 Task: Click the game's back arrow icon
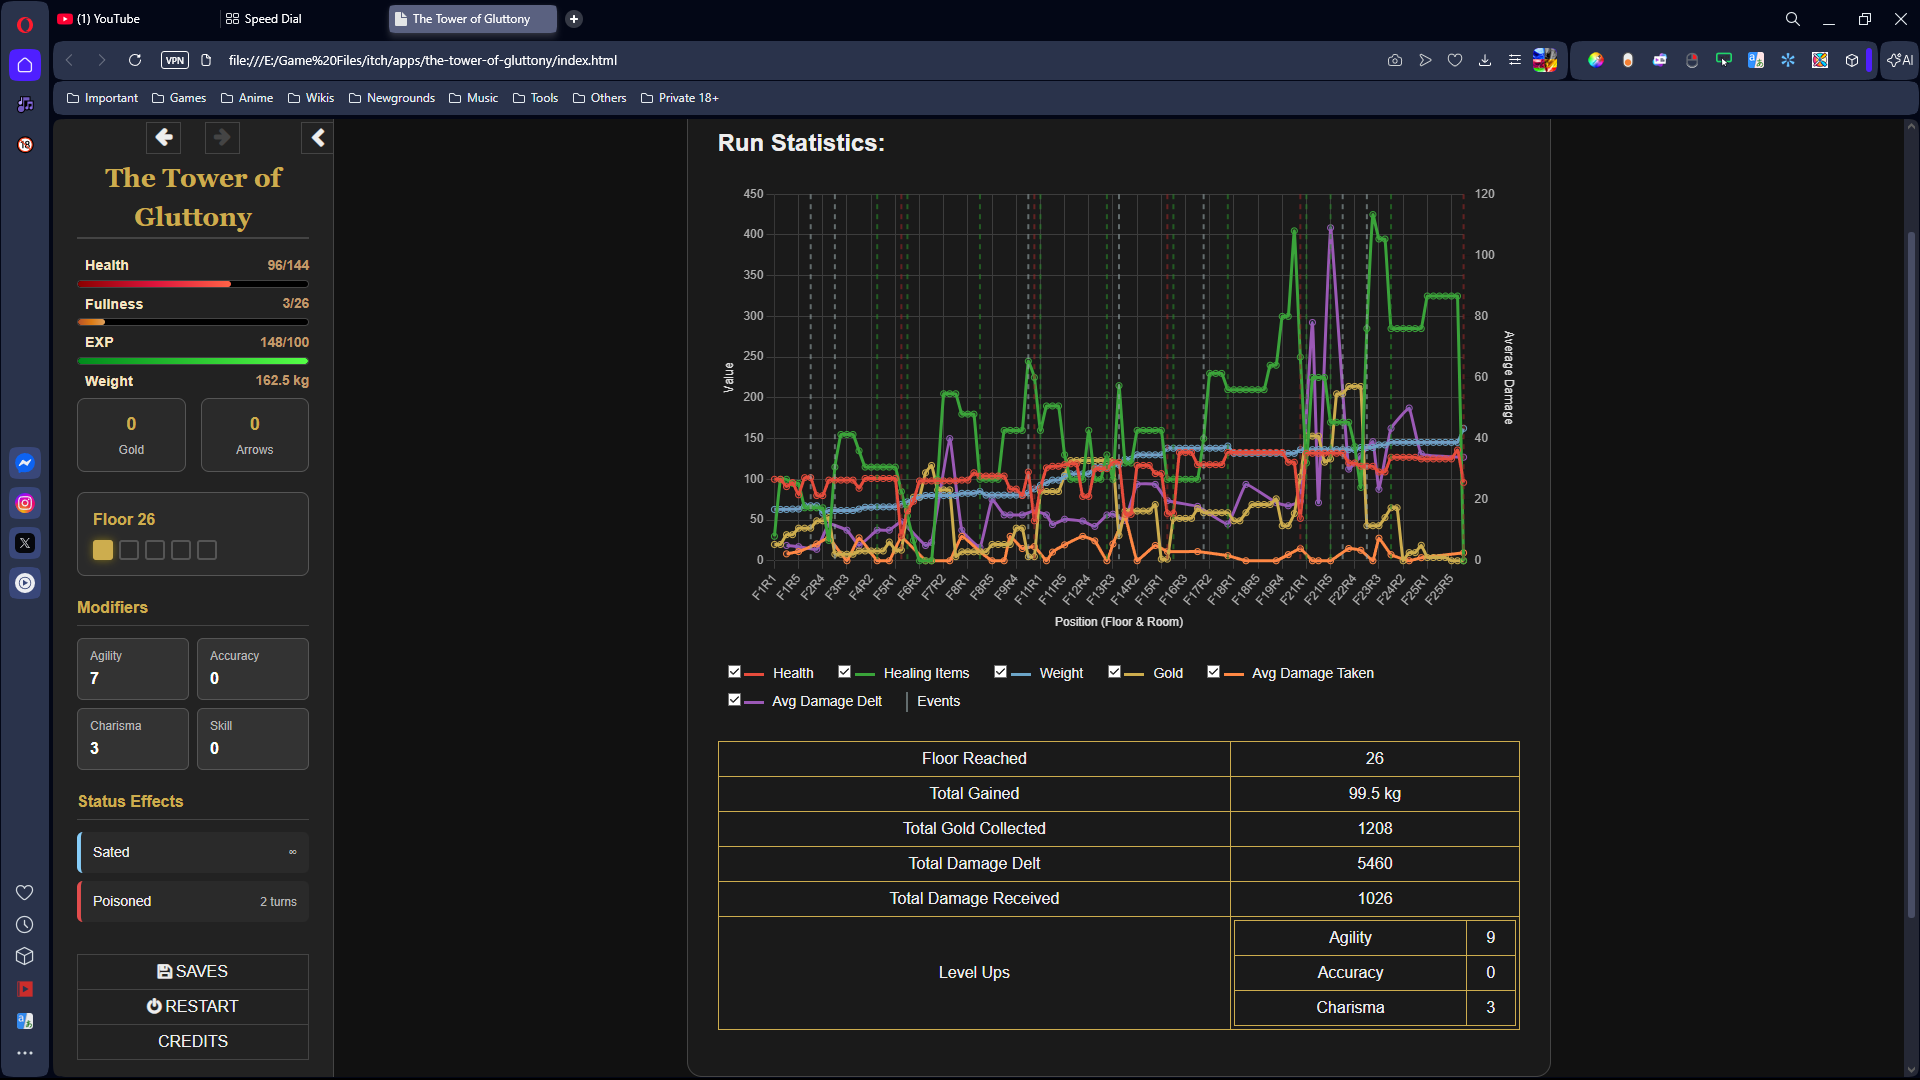pyautogui.click(x=164, y=137)
